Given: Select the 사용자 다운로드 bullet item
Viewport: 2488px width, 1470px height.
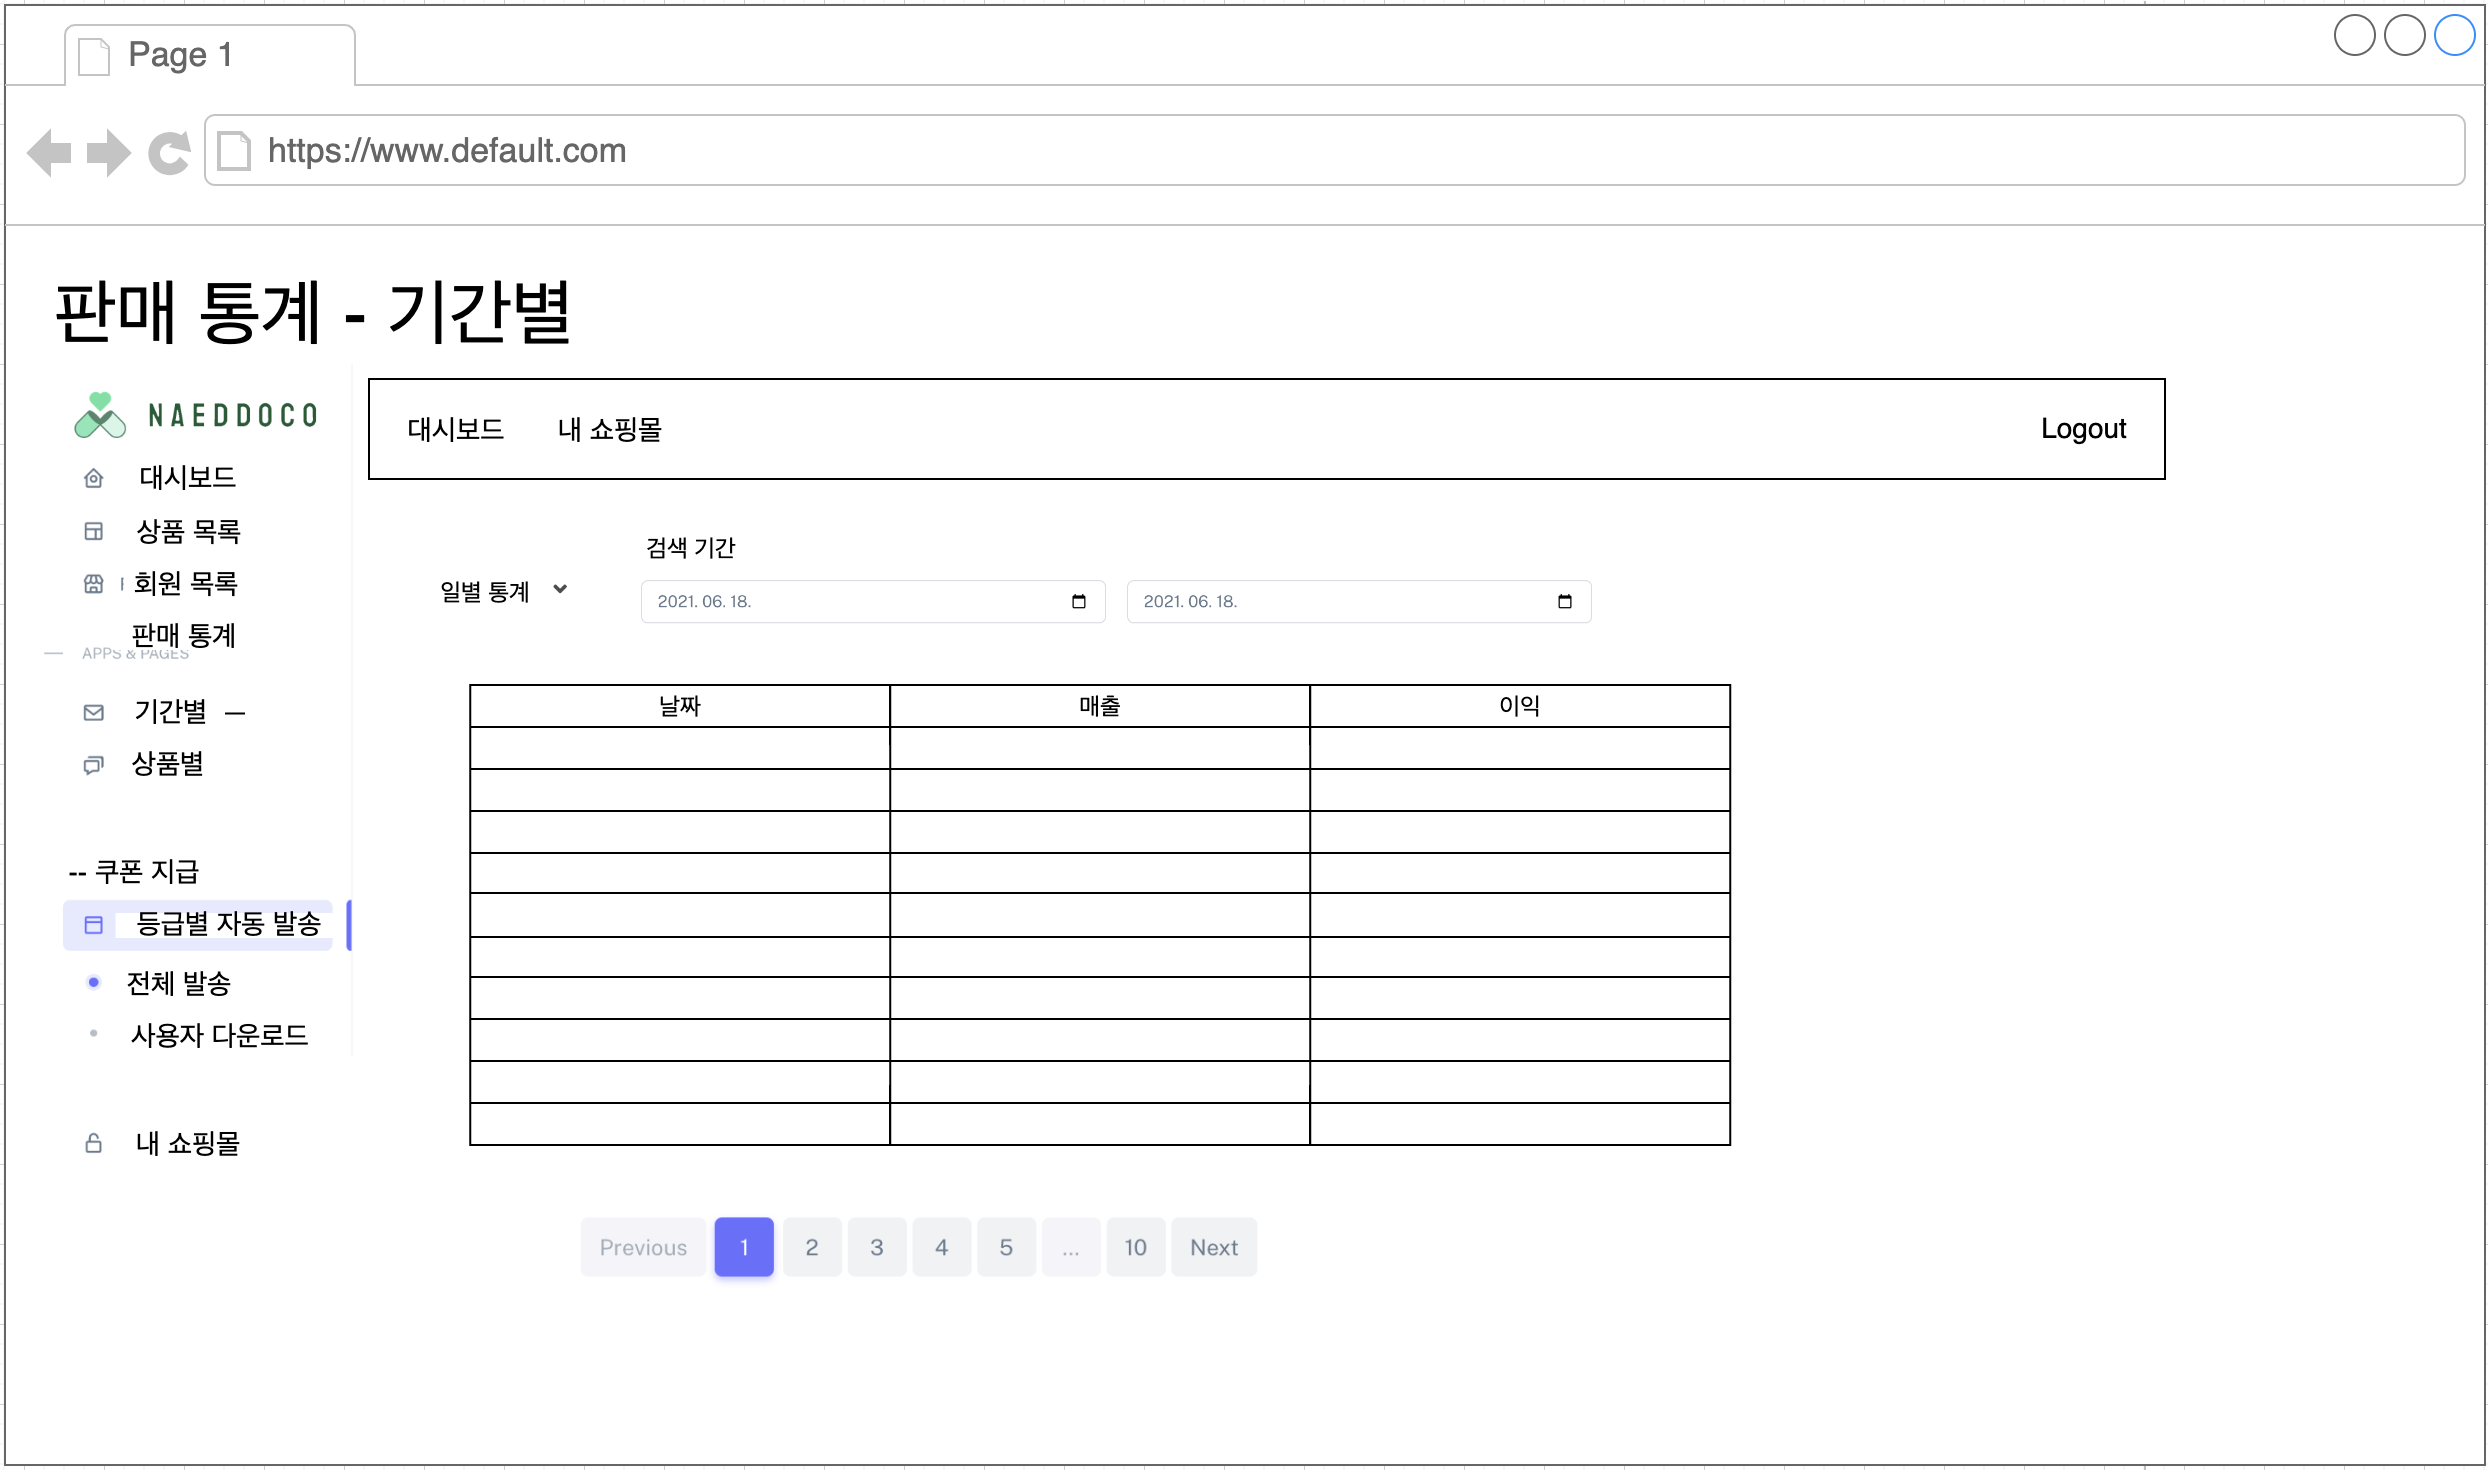Looking at the screenshot, I should 93,1034.
